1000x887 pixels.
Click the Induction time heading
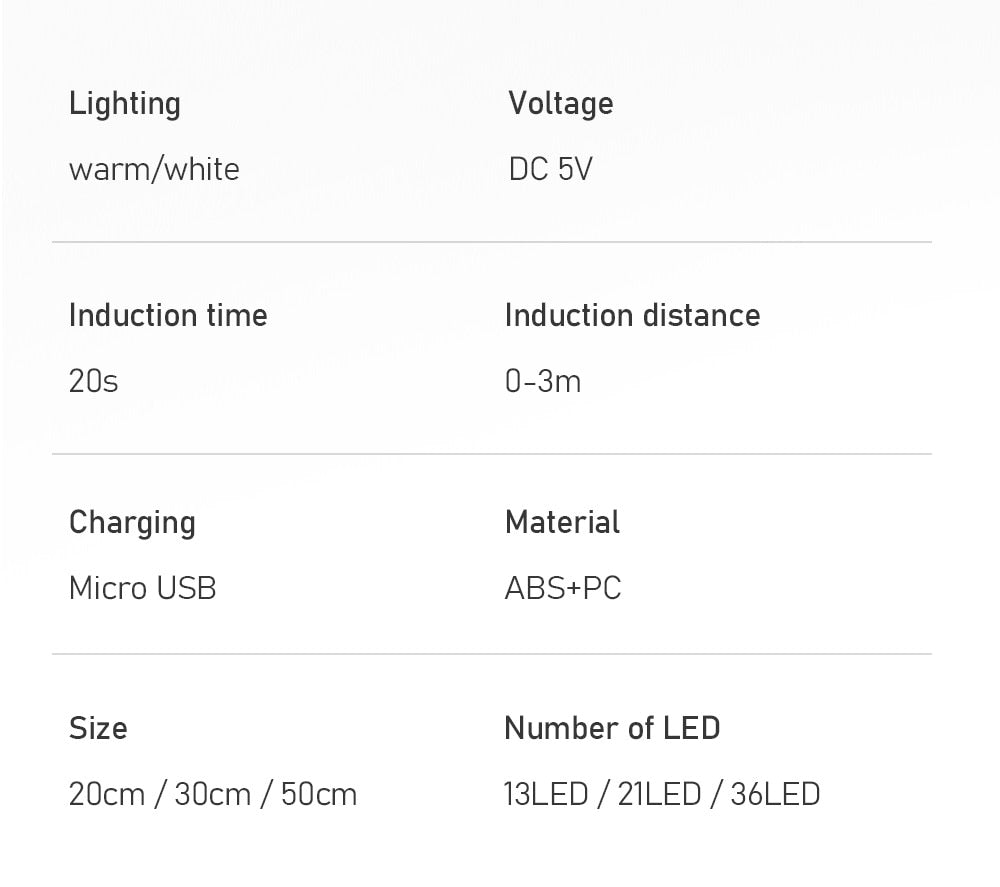(168, 316)
